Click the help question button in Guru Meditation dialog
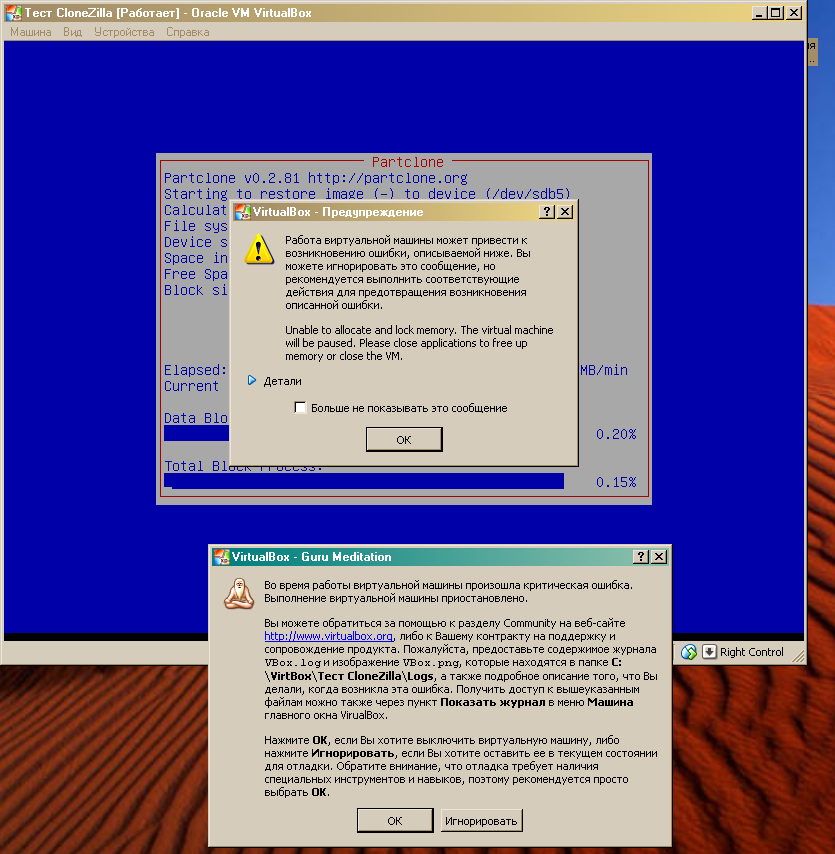Viewport: 835px width, 854px height. (641, 557)
